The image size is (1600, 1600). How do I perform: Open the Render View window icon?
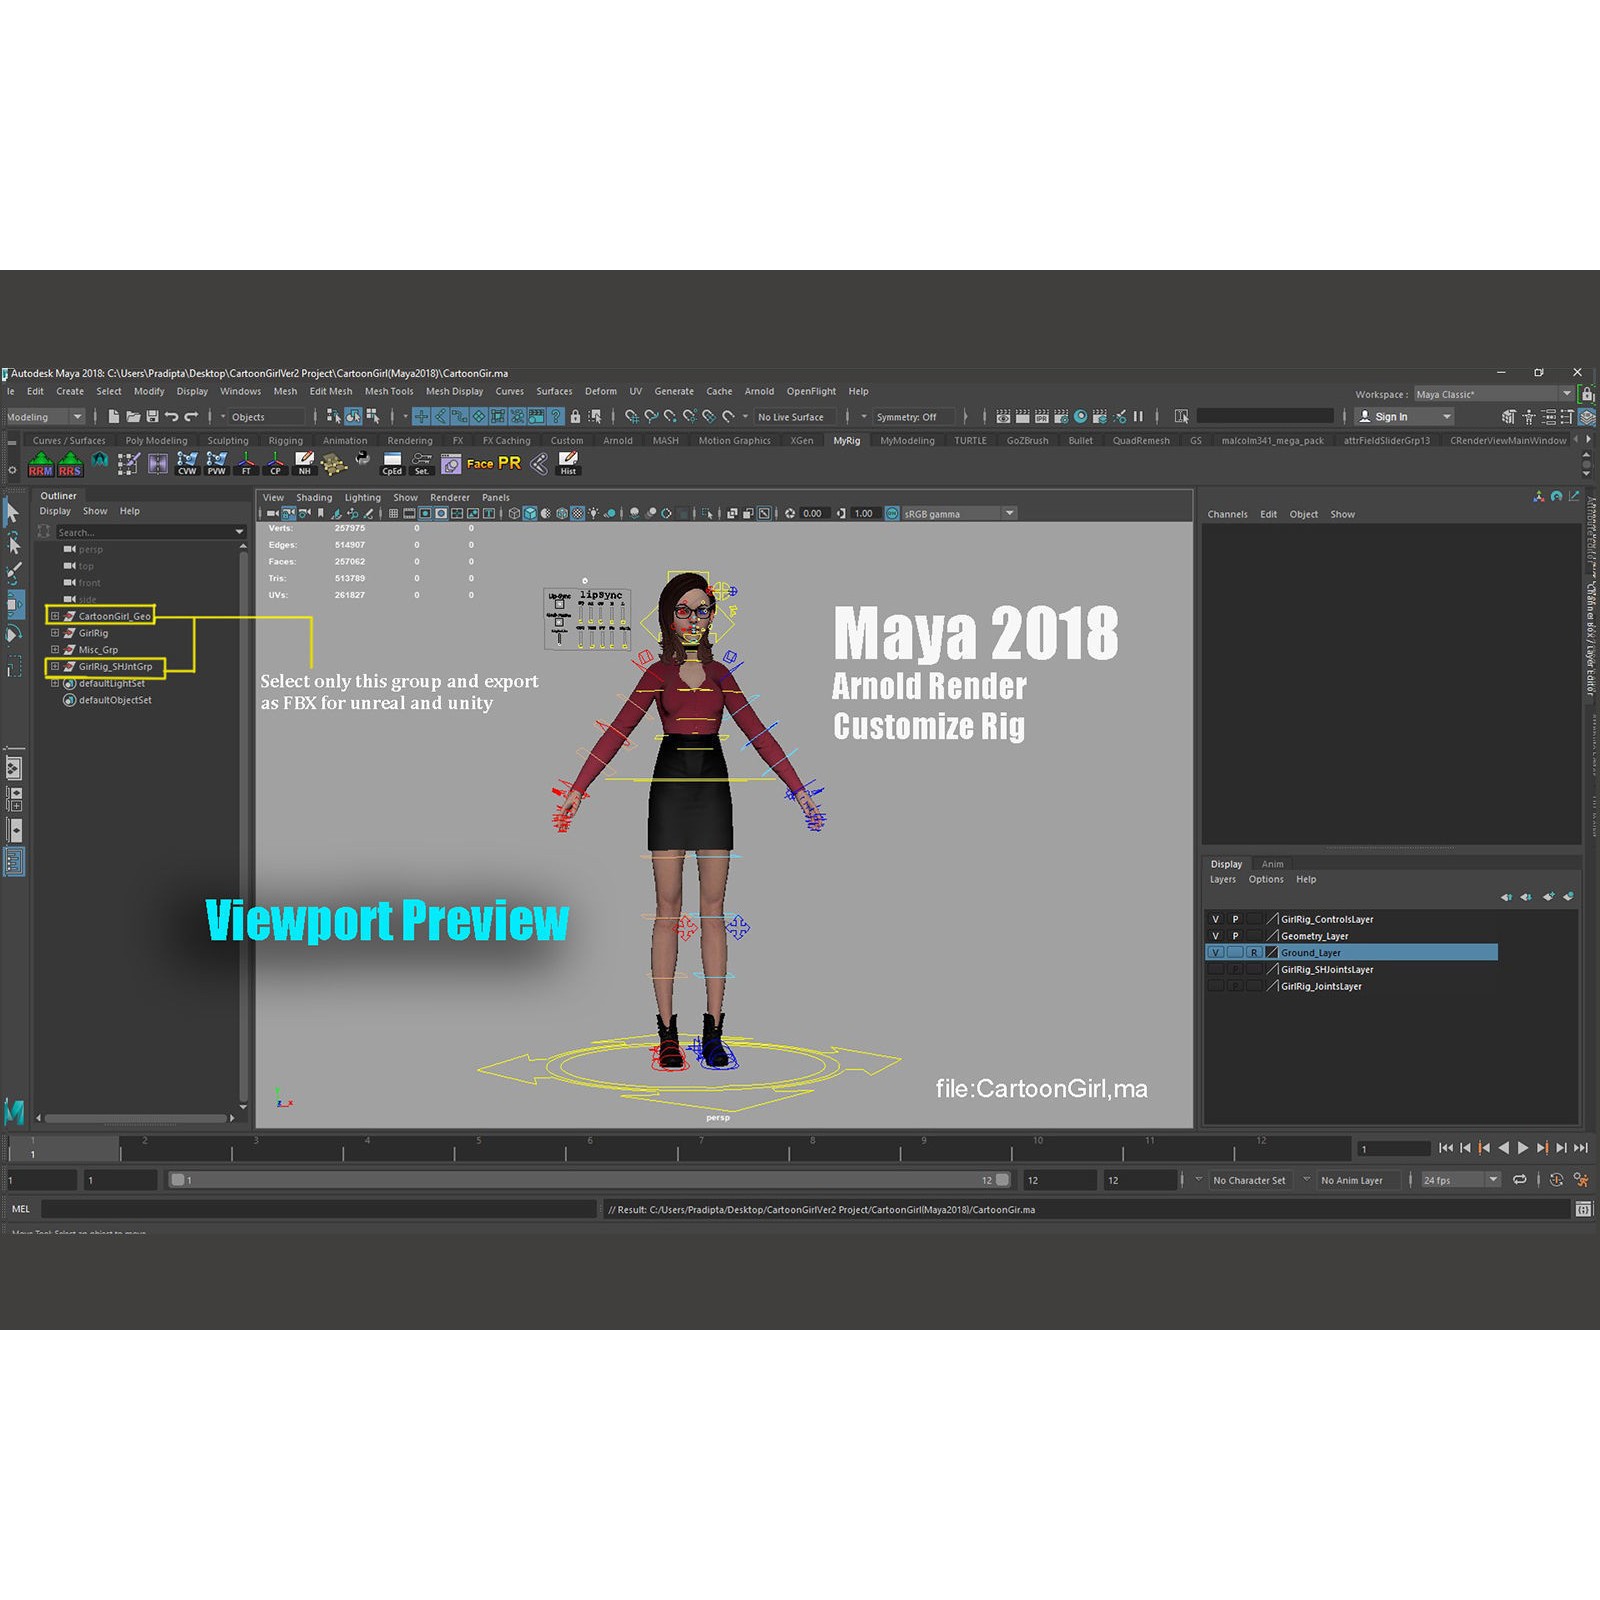(x=1003, y=417)
